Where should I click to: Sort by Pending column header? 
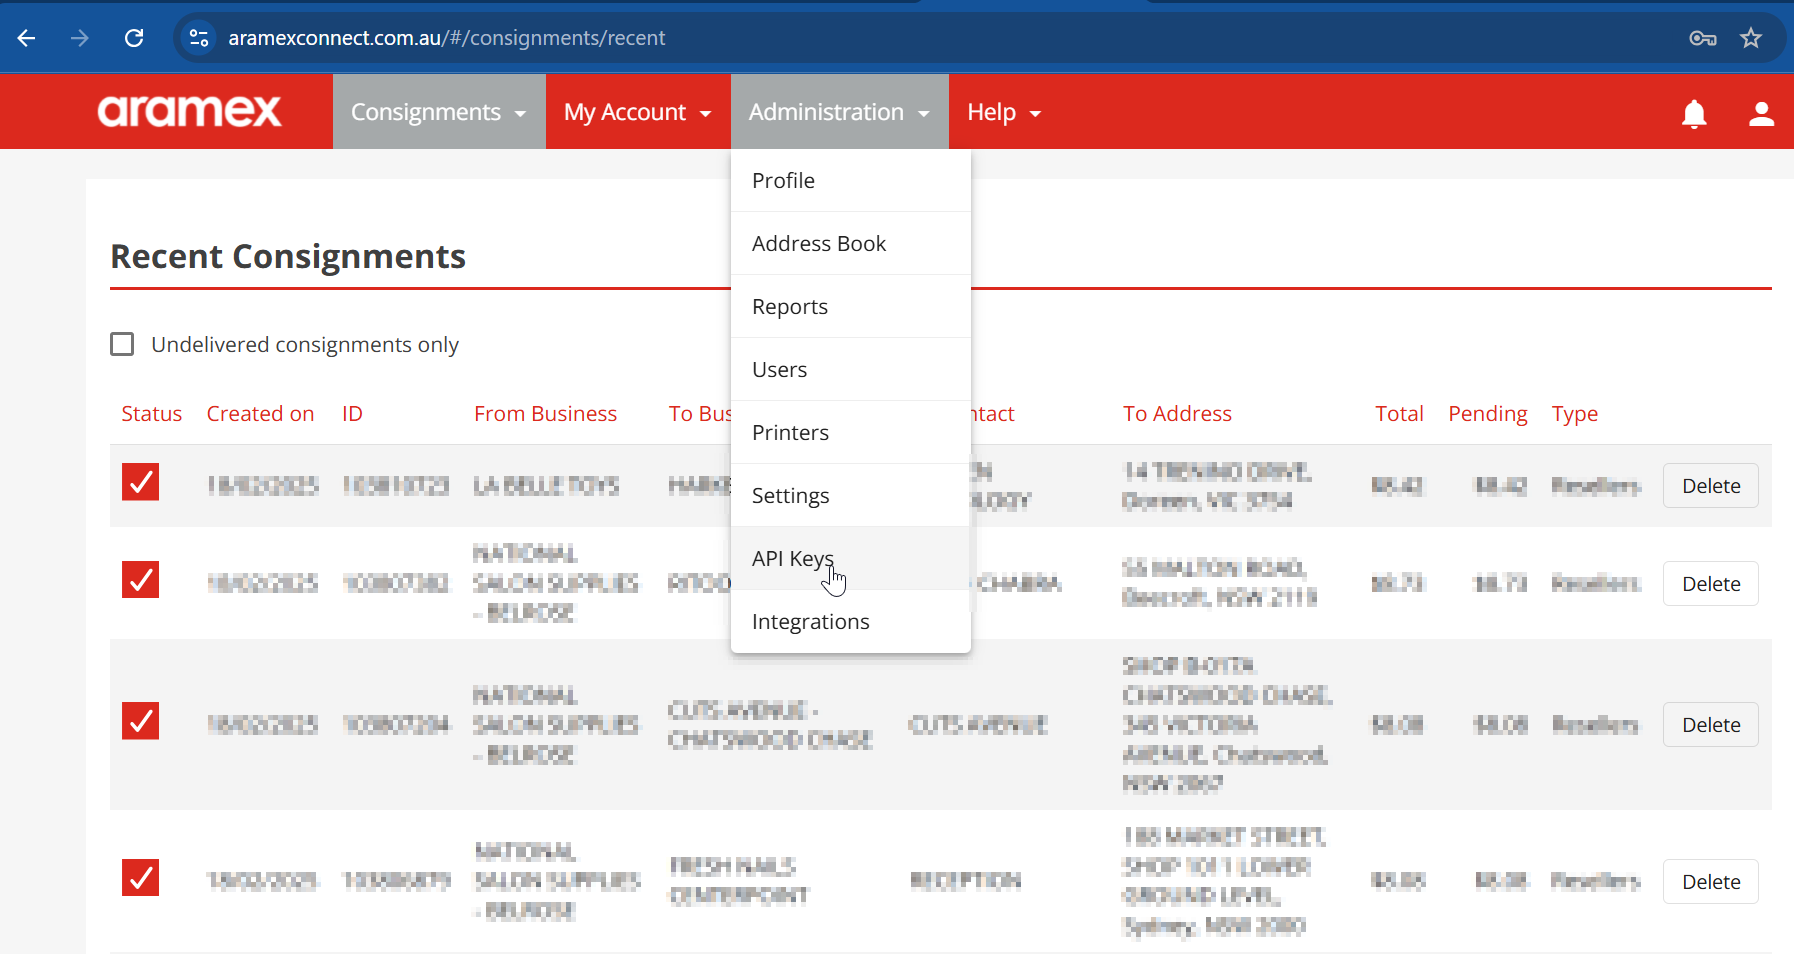pyautogui.click(x=1487, y=414)
